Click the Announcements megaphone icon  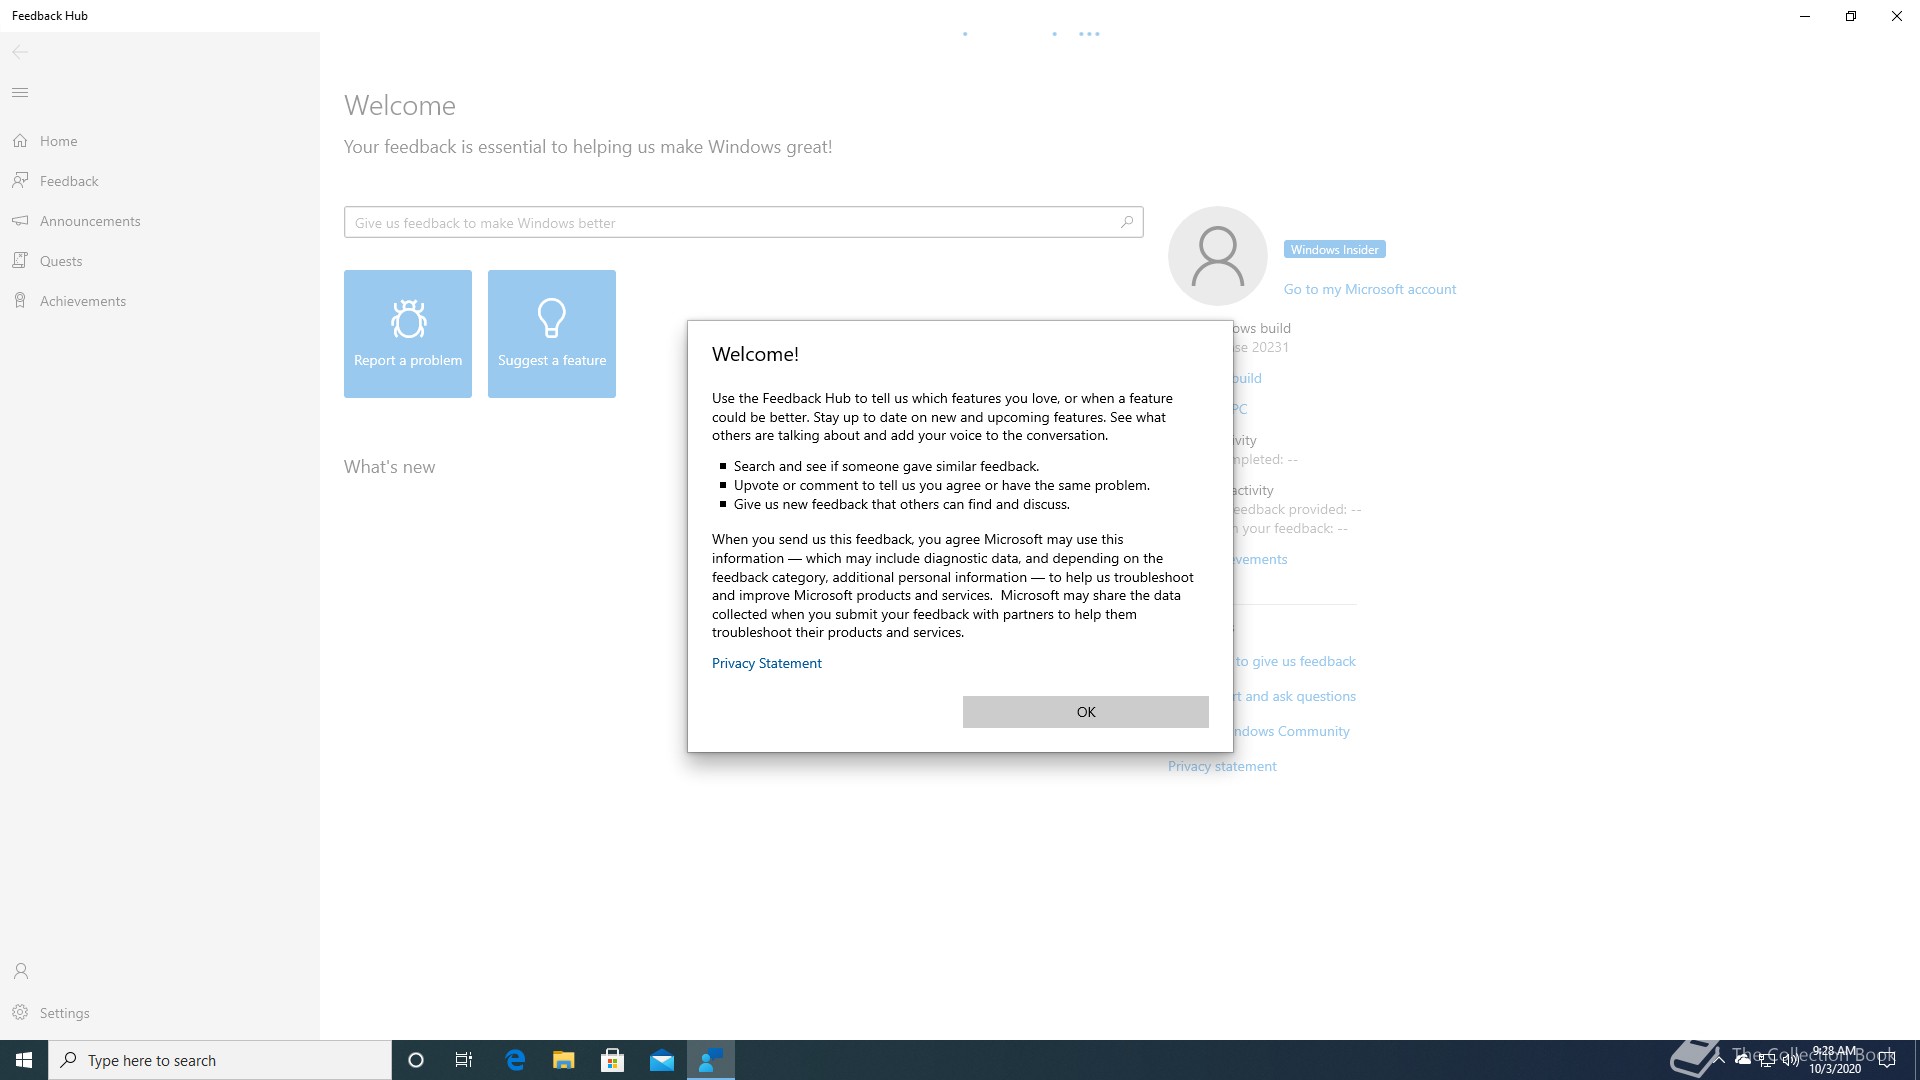20,220
